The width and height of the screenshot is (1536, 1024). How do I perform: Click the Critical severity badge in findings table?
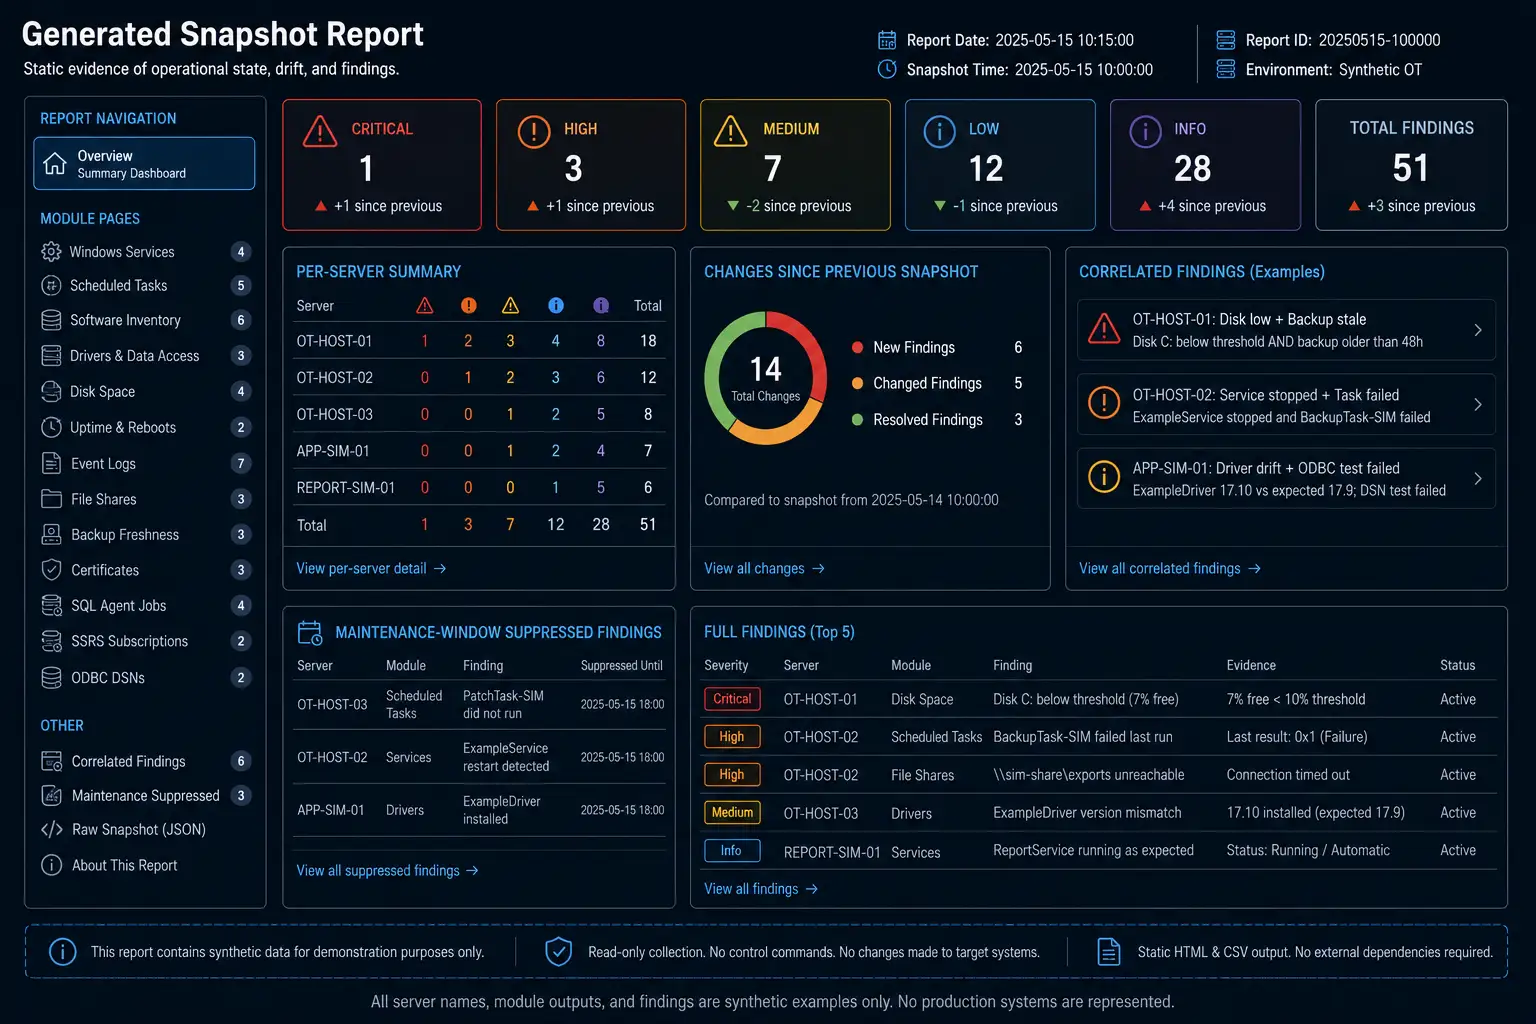pos(732,699)
